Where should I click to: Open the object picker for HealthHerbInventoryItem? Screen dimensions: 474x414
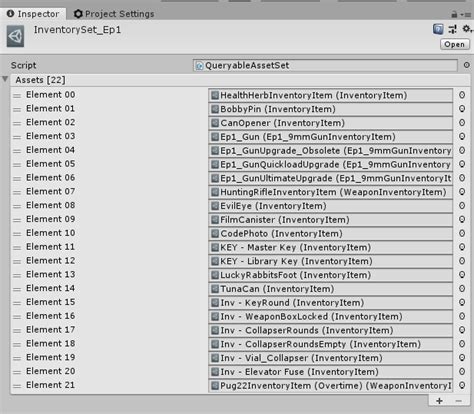pyautogui.click(x=462, y=95)
